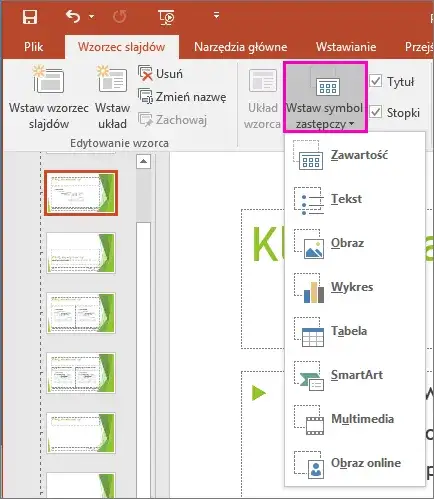The height and width of the screenshot is (499, 434).
Task: Switch to the Wstawianie tab
Action: click(346, 47)
